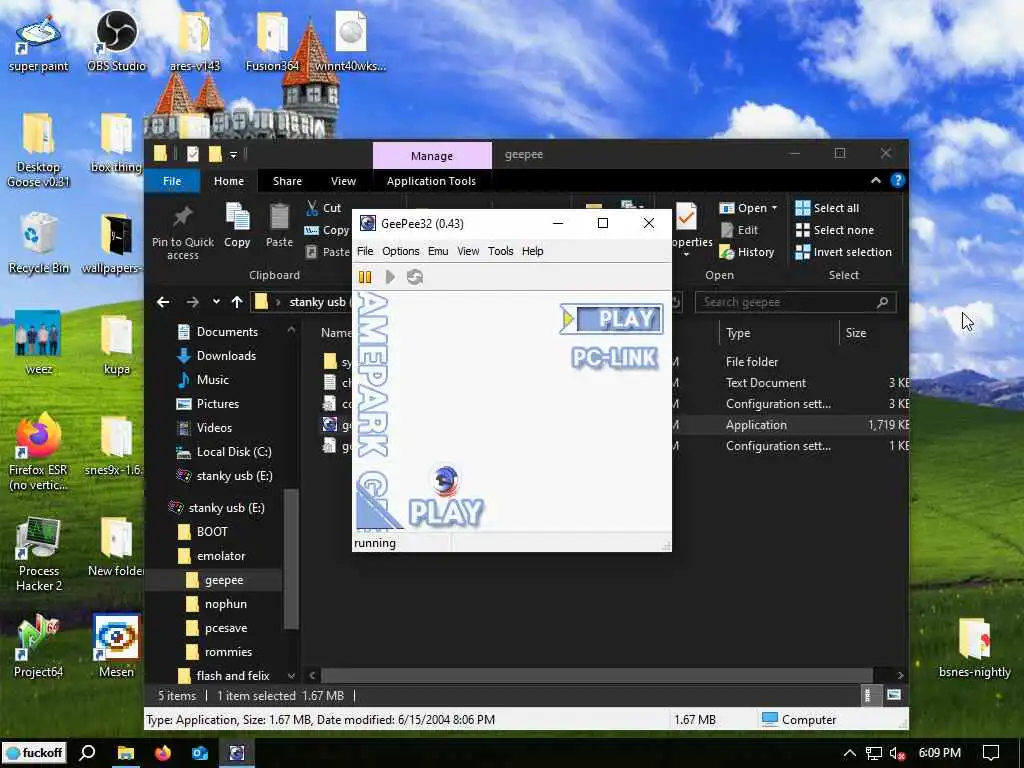Open the Application Tools tab
Screen dimensions: 1024x768
point(431,182)
